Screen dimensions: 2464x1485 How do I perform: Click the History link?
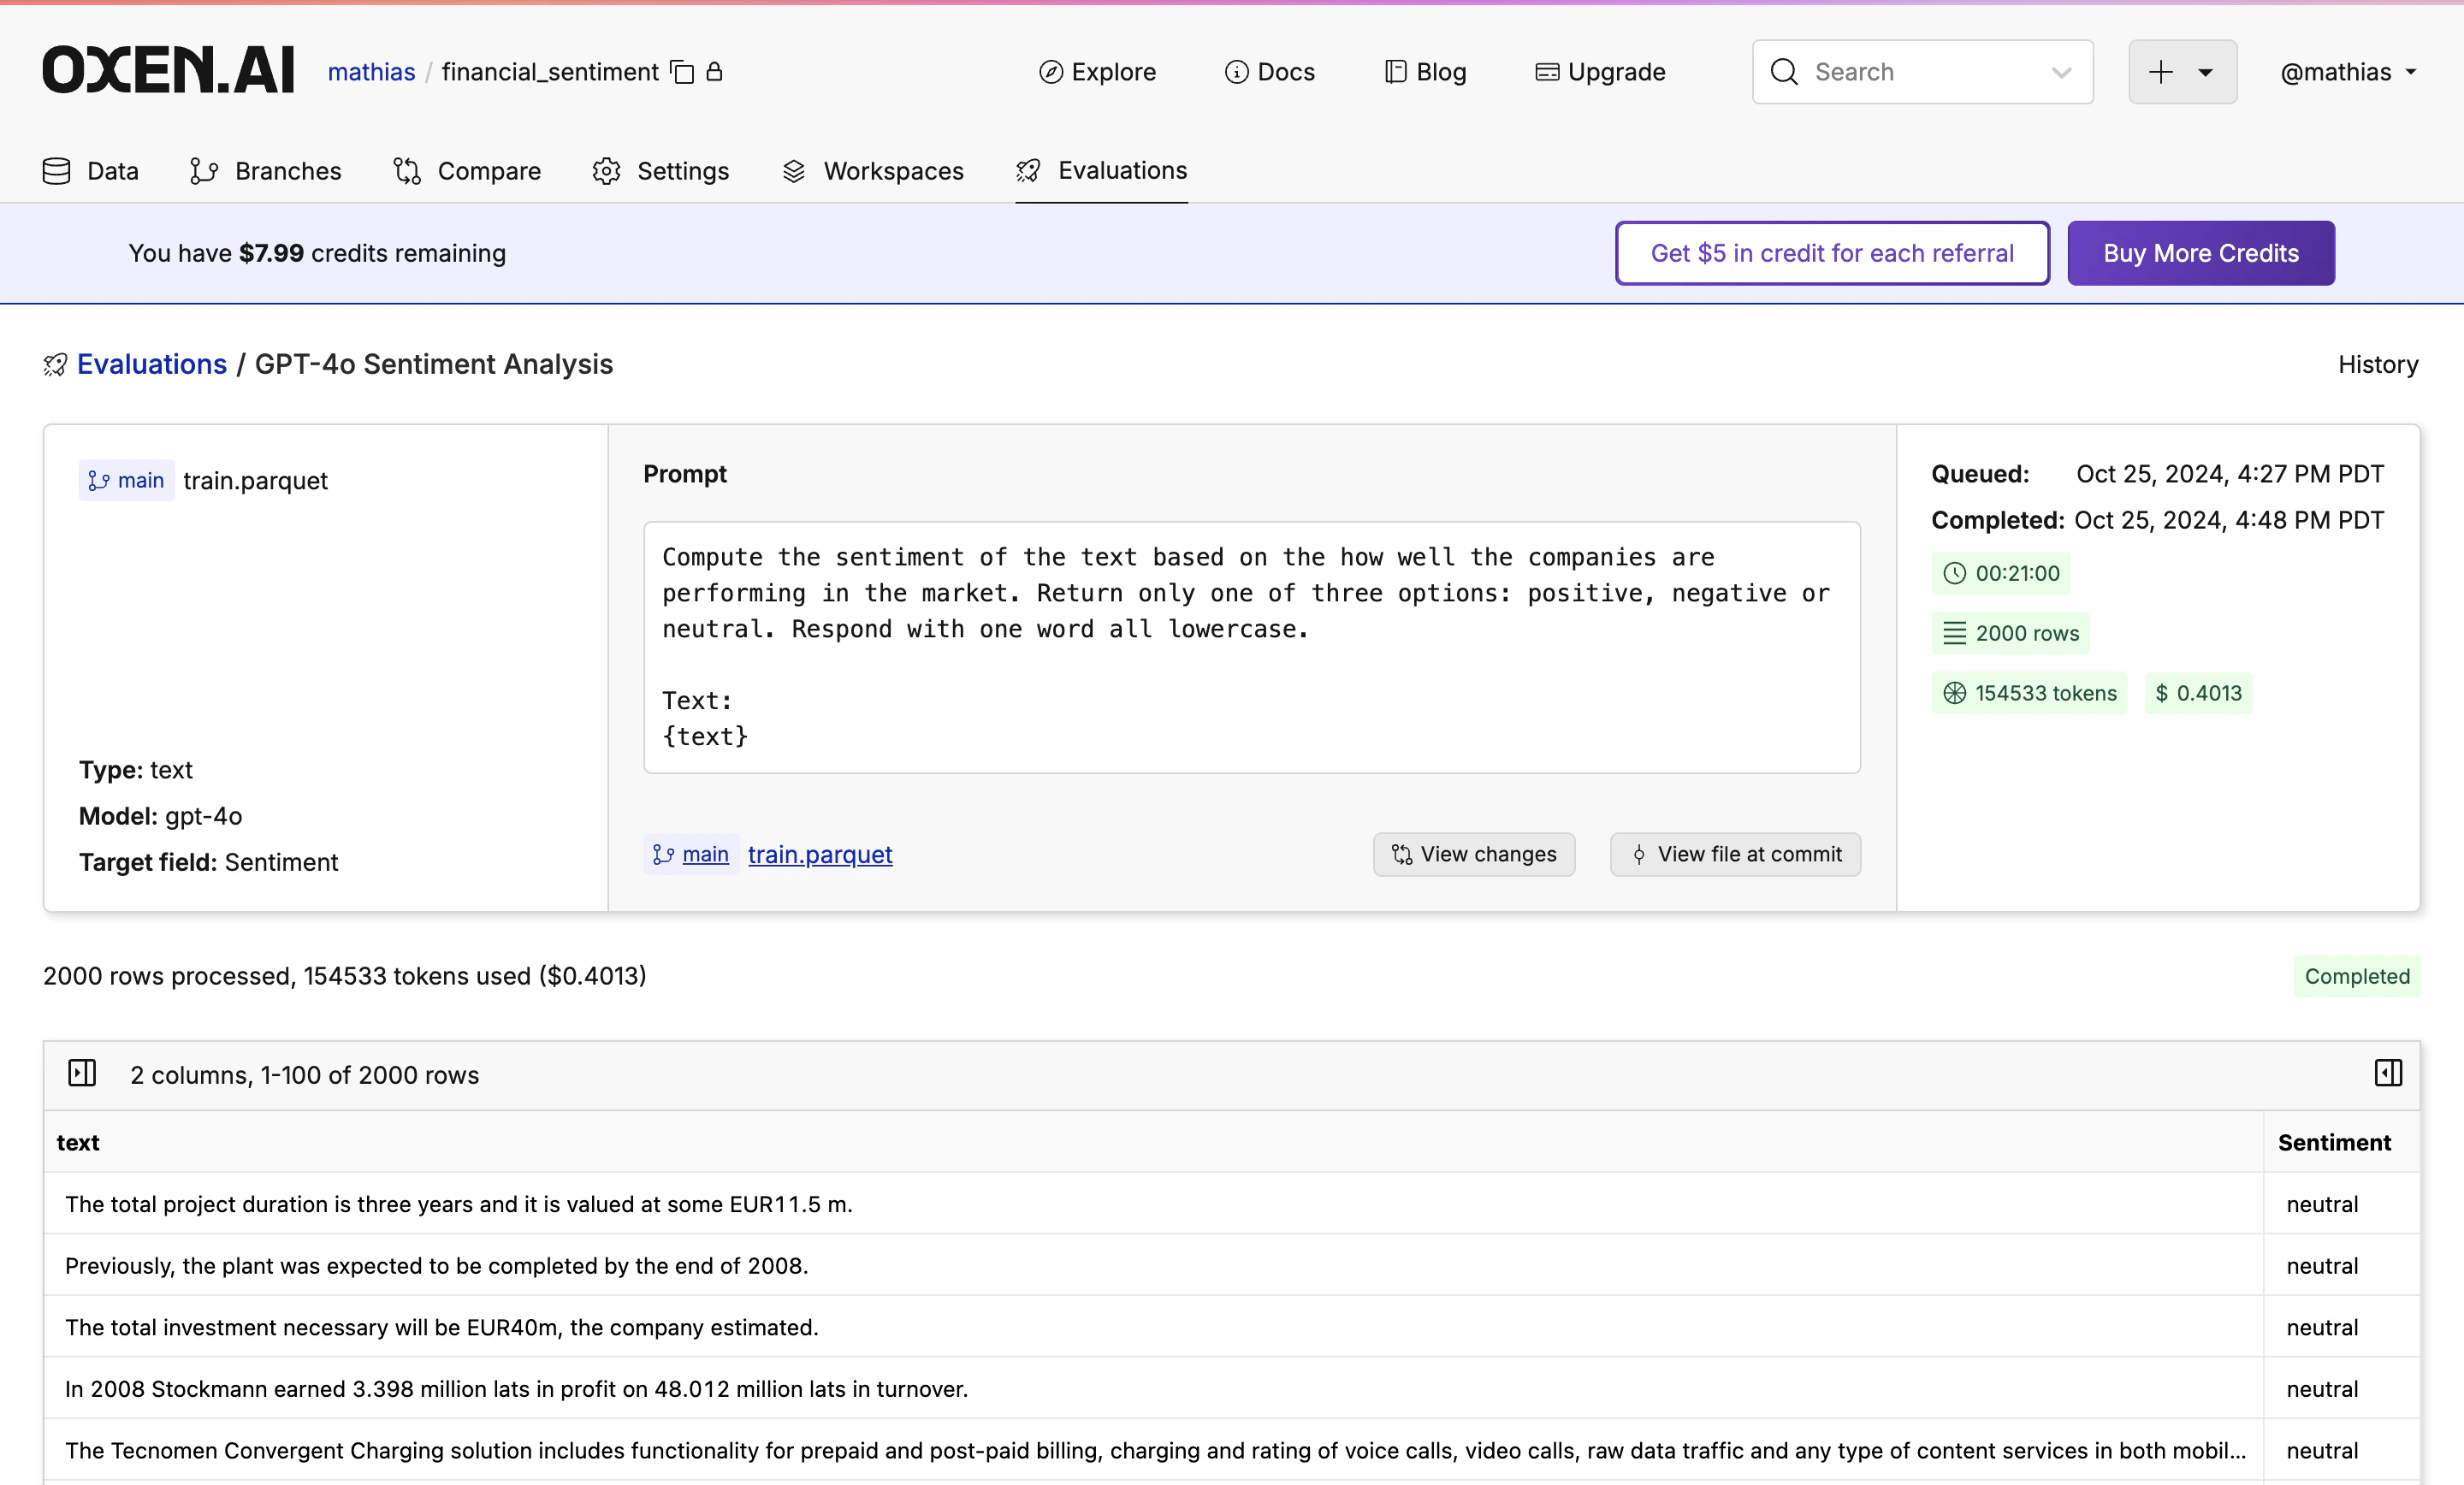tap(2377, 364)
